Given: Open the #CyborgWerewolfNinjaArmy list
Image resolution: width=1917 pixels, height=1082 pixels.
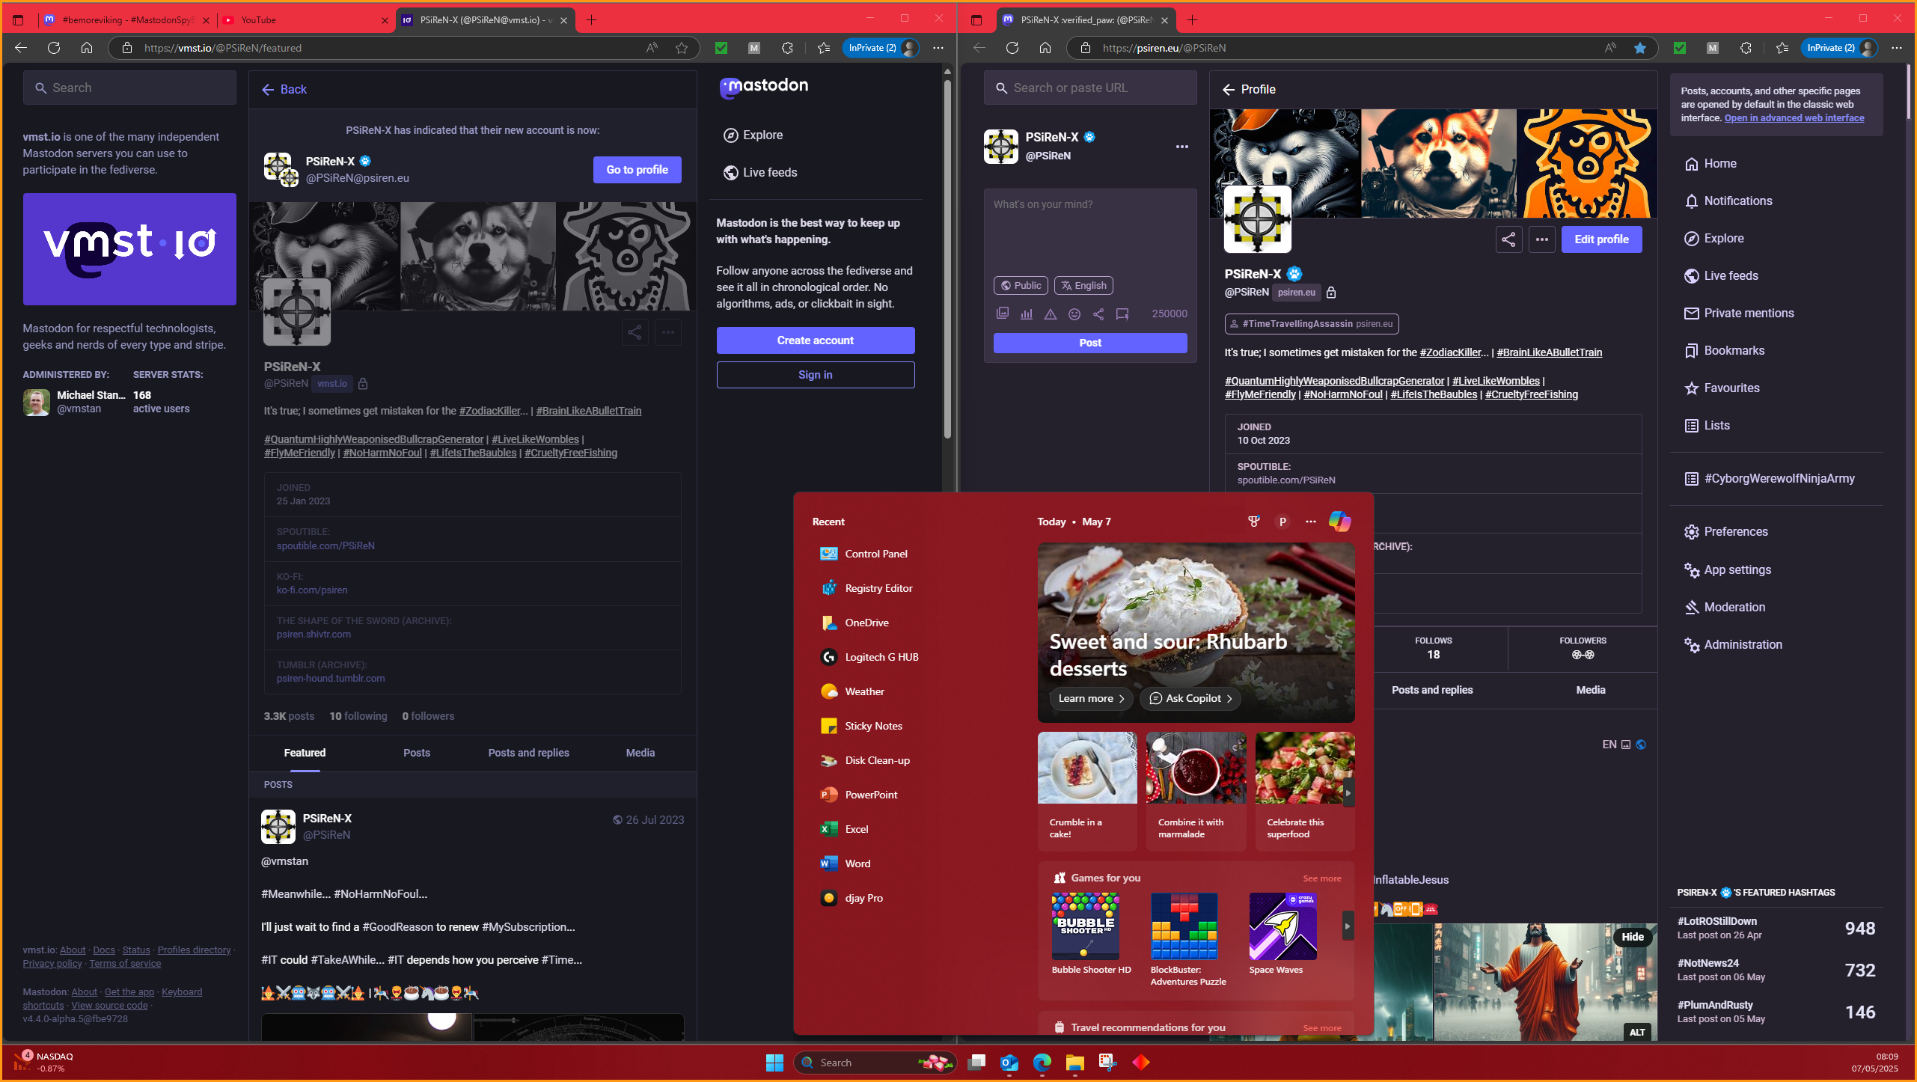Looking at the screenshot, I should [x=1769, y=479].
